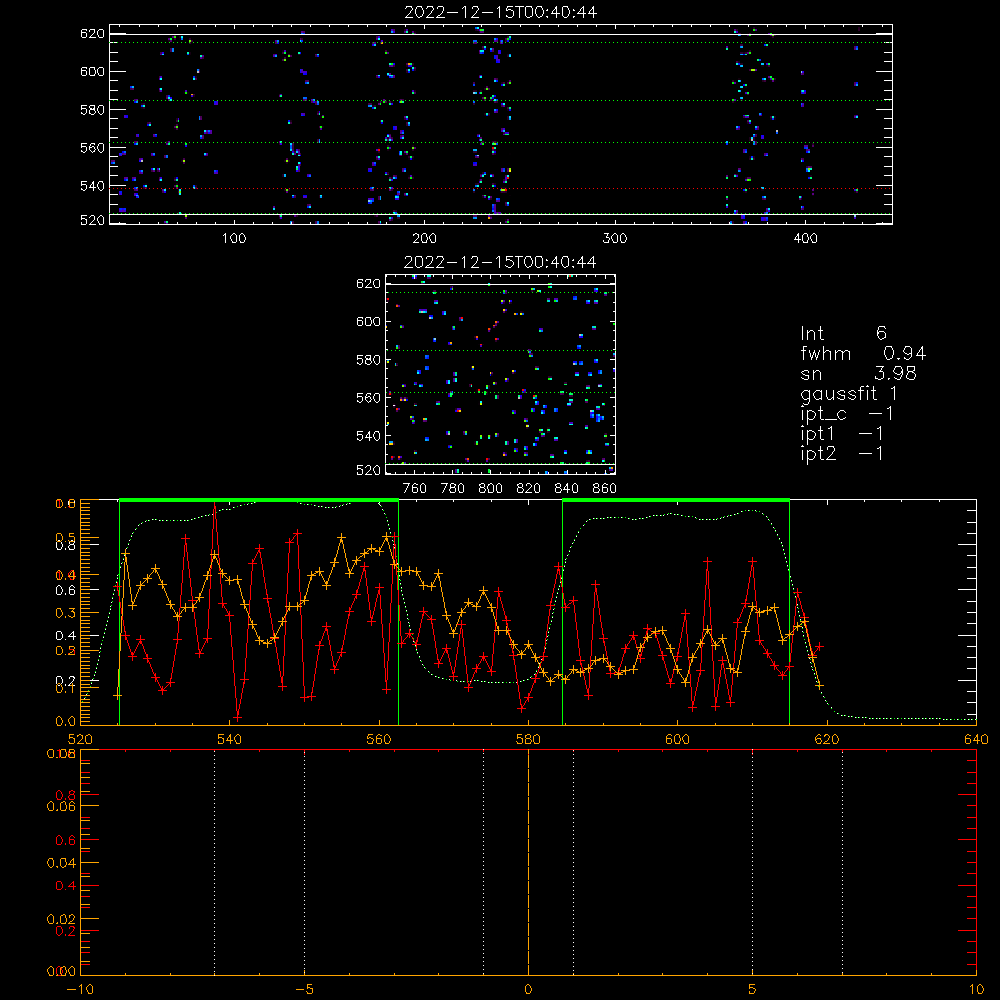Click x-axis label 540 on profile plot

(230, 740)
